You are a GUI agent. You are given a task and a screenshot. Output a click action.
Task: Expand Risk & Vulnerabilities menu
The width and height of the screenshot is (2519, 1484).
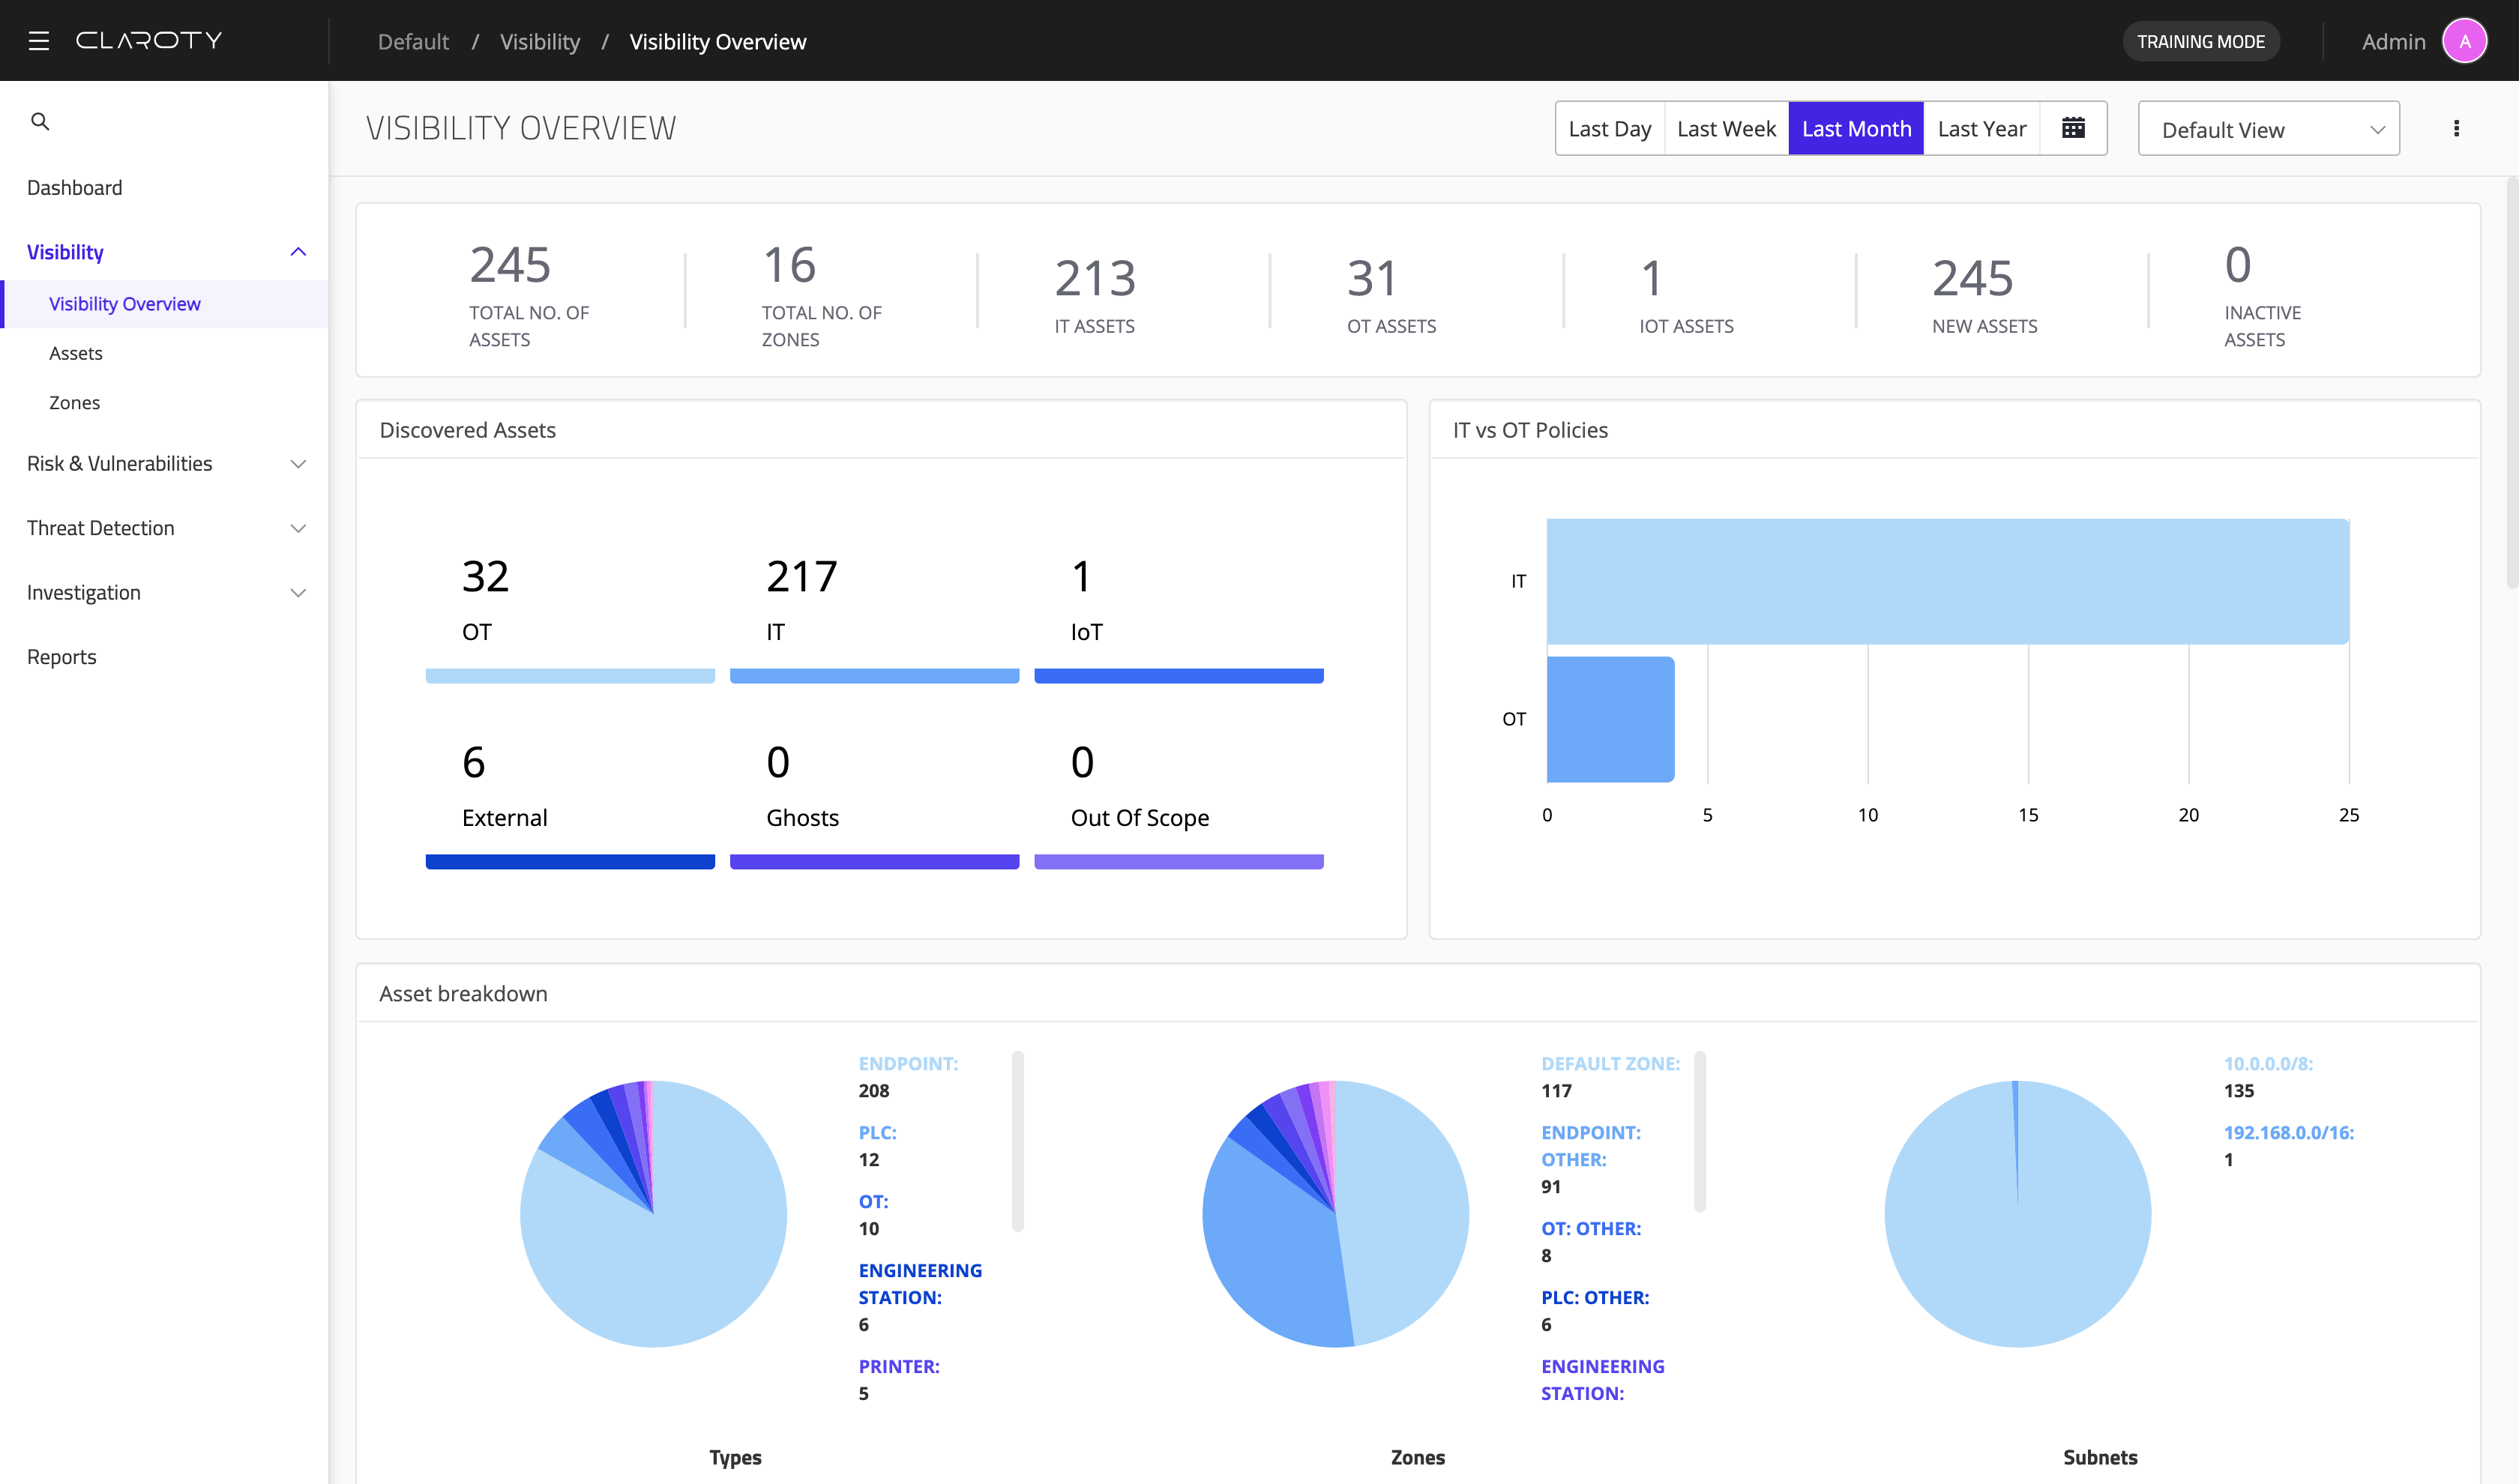click(298, 464)
